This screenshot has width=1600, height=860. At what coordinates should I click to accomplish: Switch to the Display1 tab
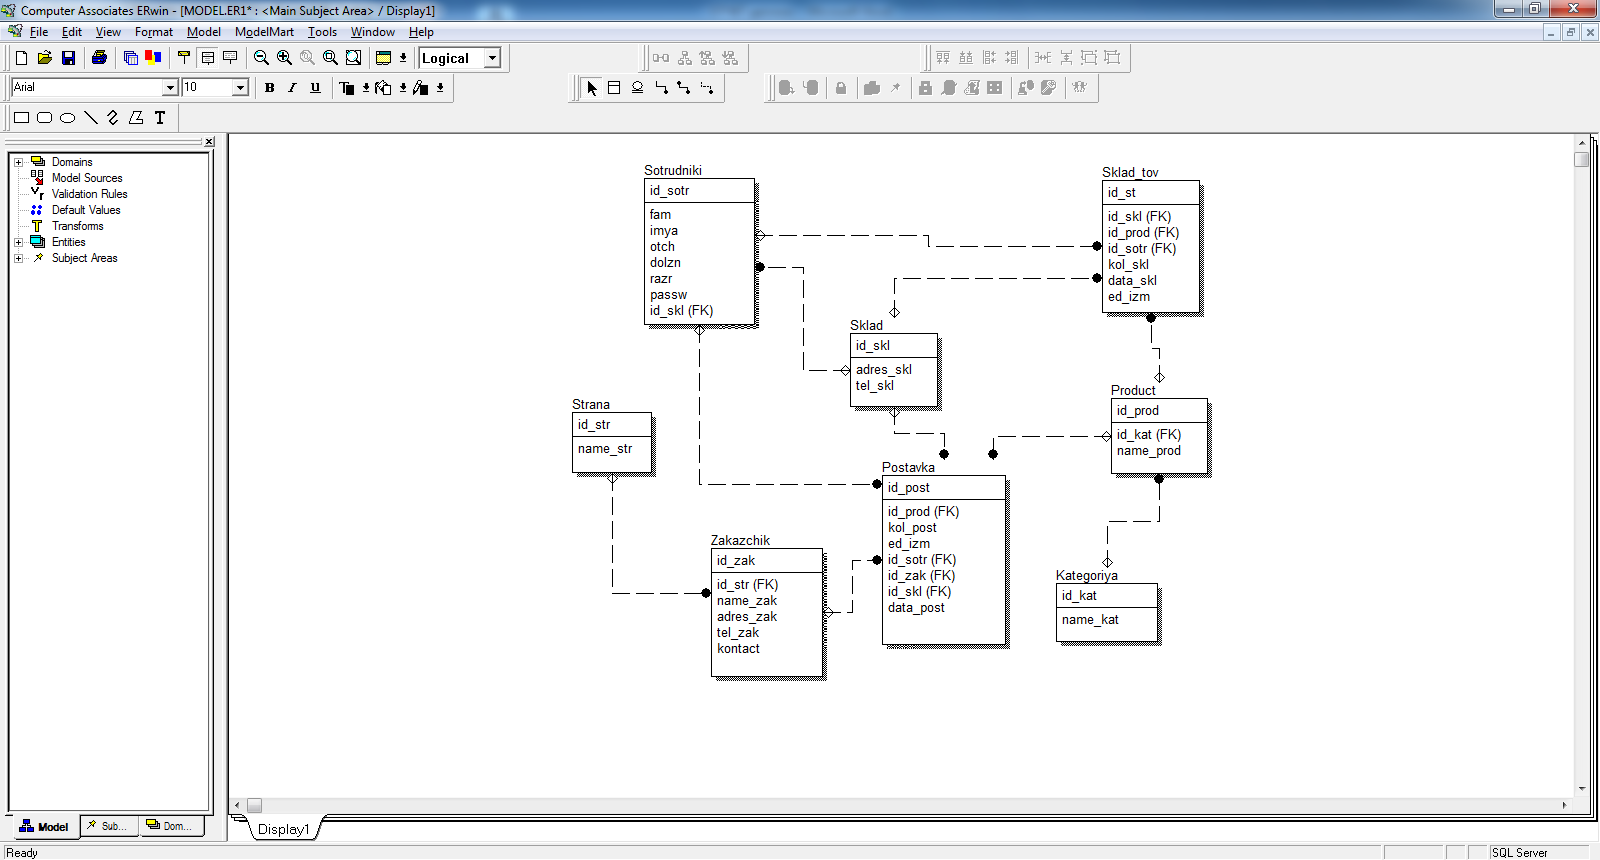tap(283, 829)
